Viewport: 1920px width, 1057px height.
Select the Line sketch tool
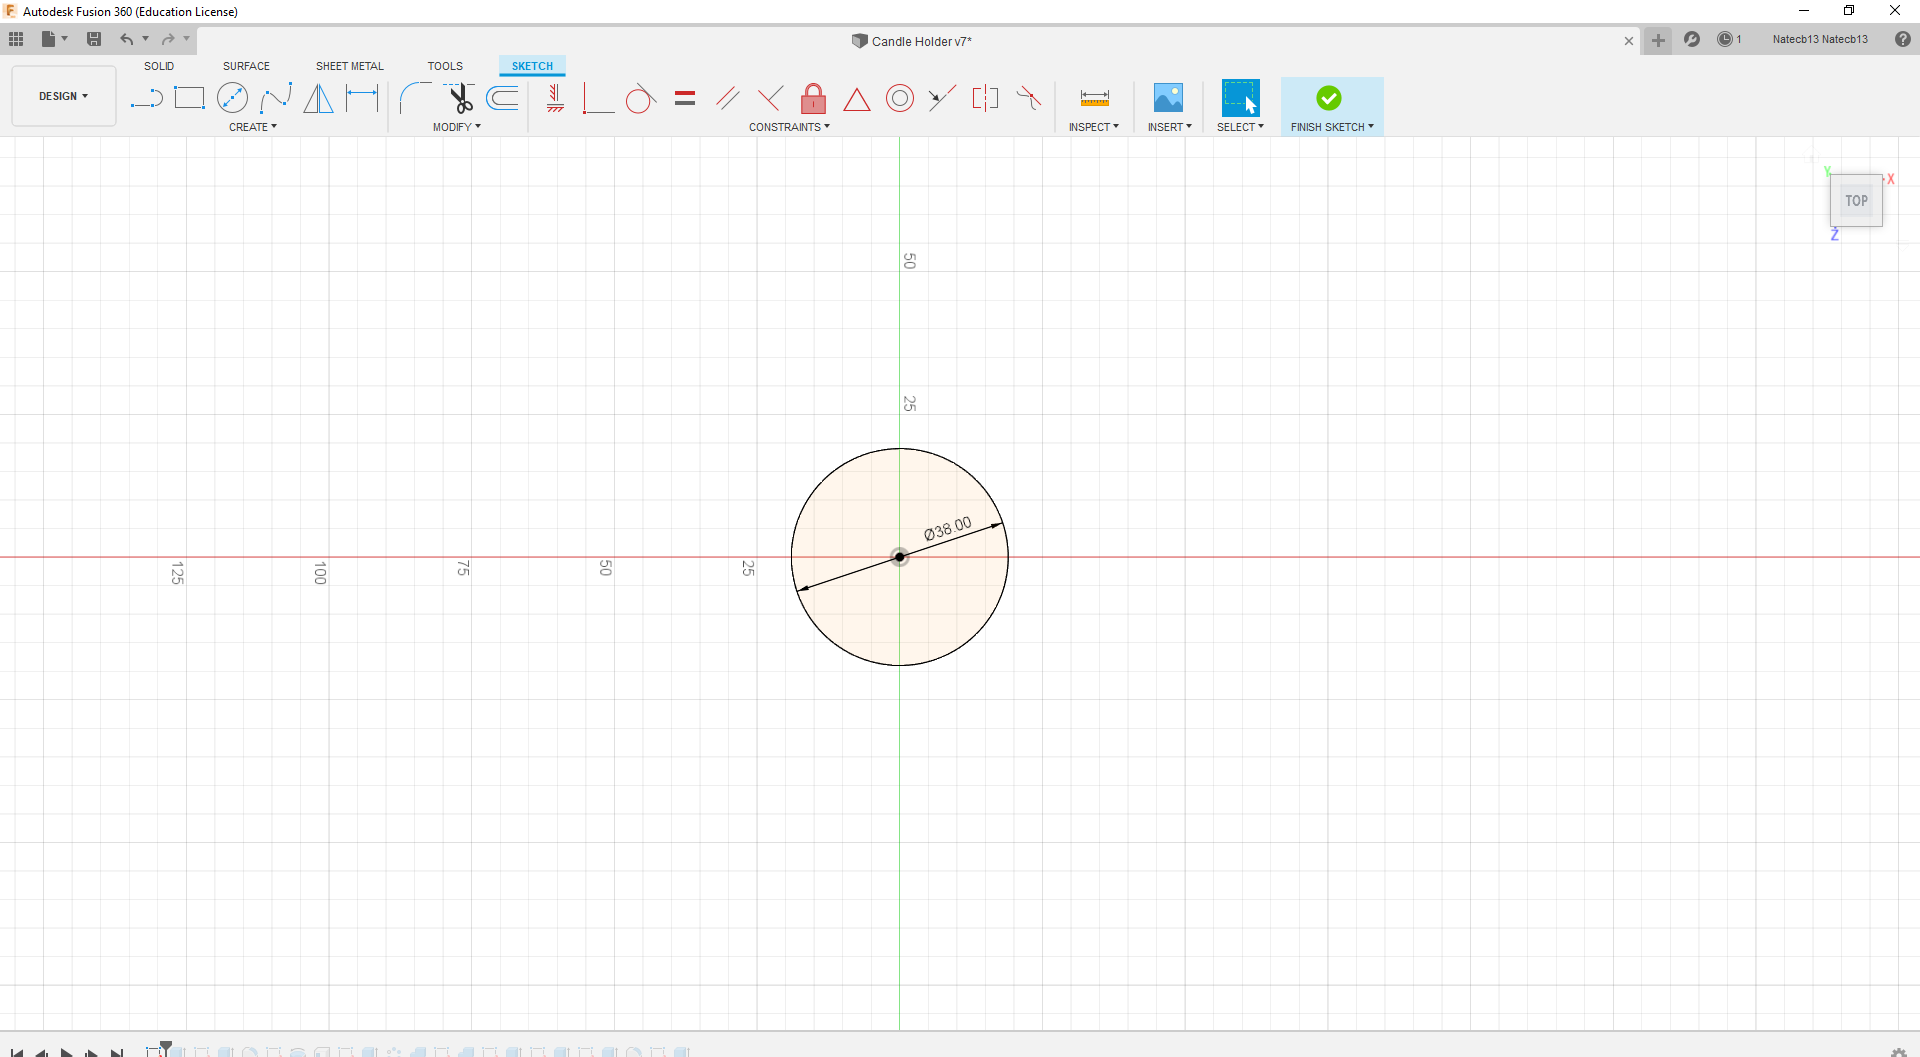click(x=147, y=98)
